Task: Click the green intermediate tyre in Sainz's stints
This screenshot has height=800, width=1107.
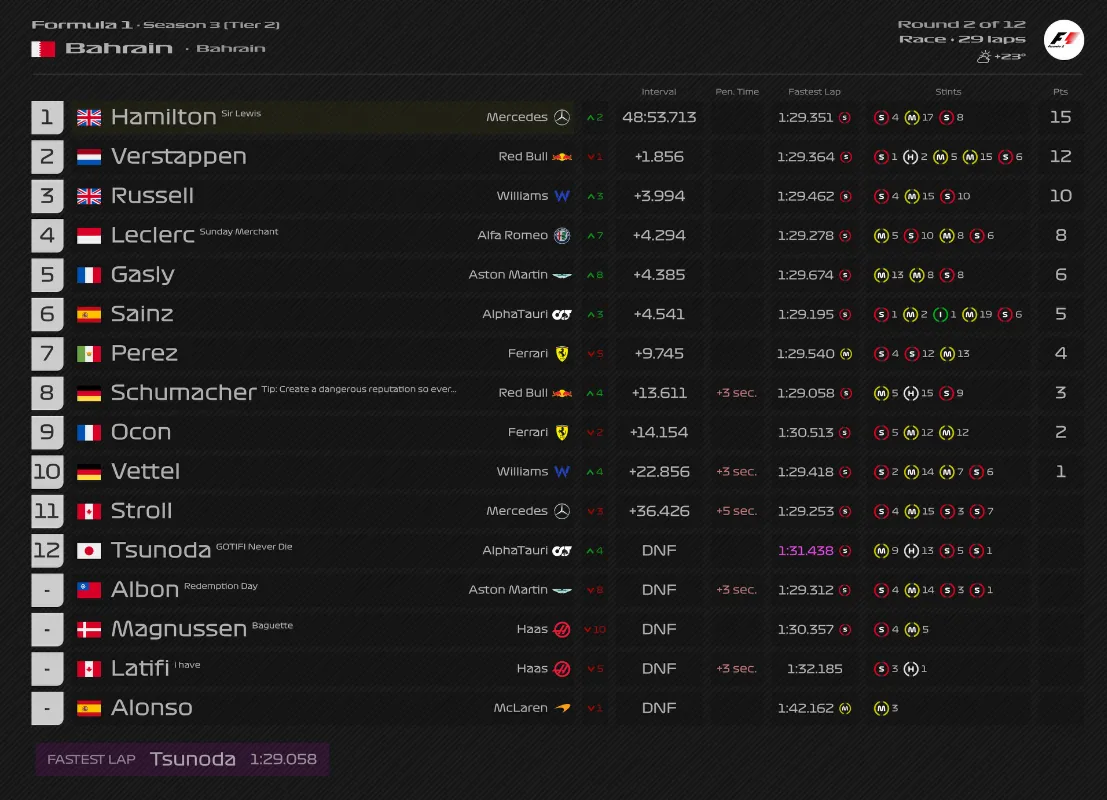Action: (940, 314)
